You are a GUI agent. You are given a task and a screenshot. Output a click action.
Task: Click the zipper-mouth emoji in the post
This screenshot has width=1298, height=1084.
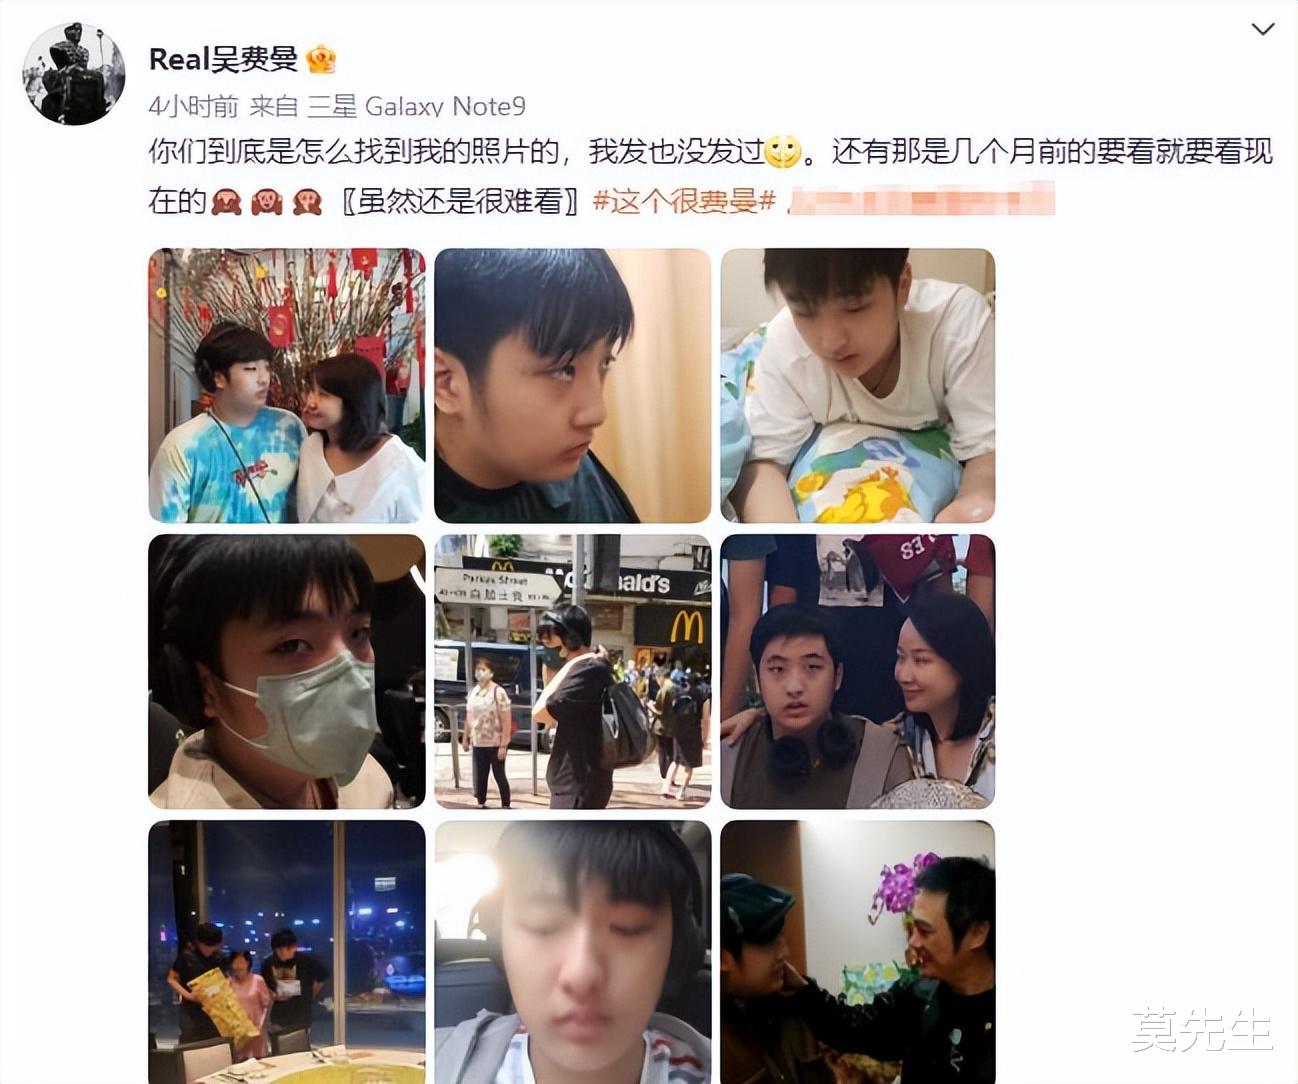783,152
